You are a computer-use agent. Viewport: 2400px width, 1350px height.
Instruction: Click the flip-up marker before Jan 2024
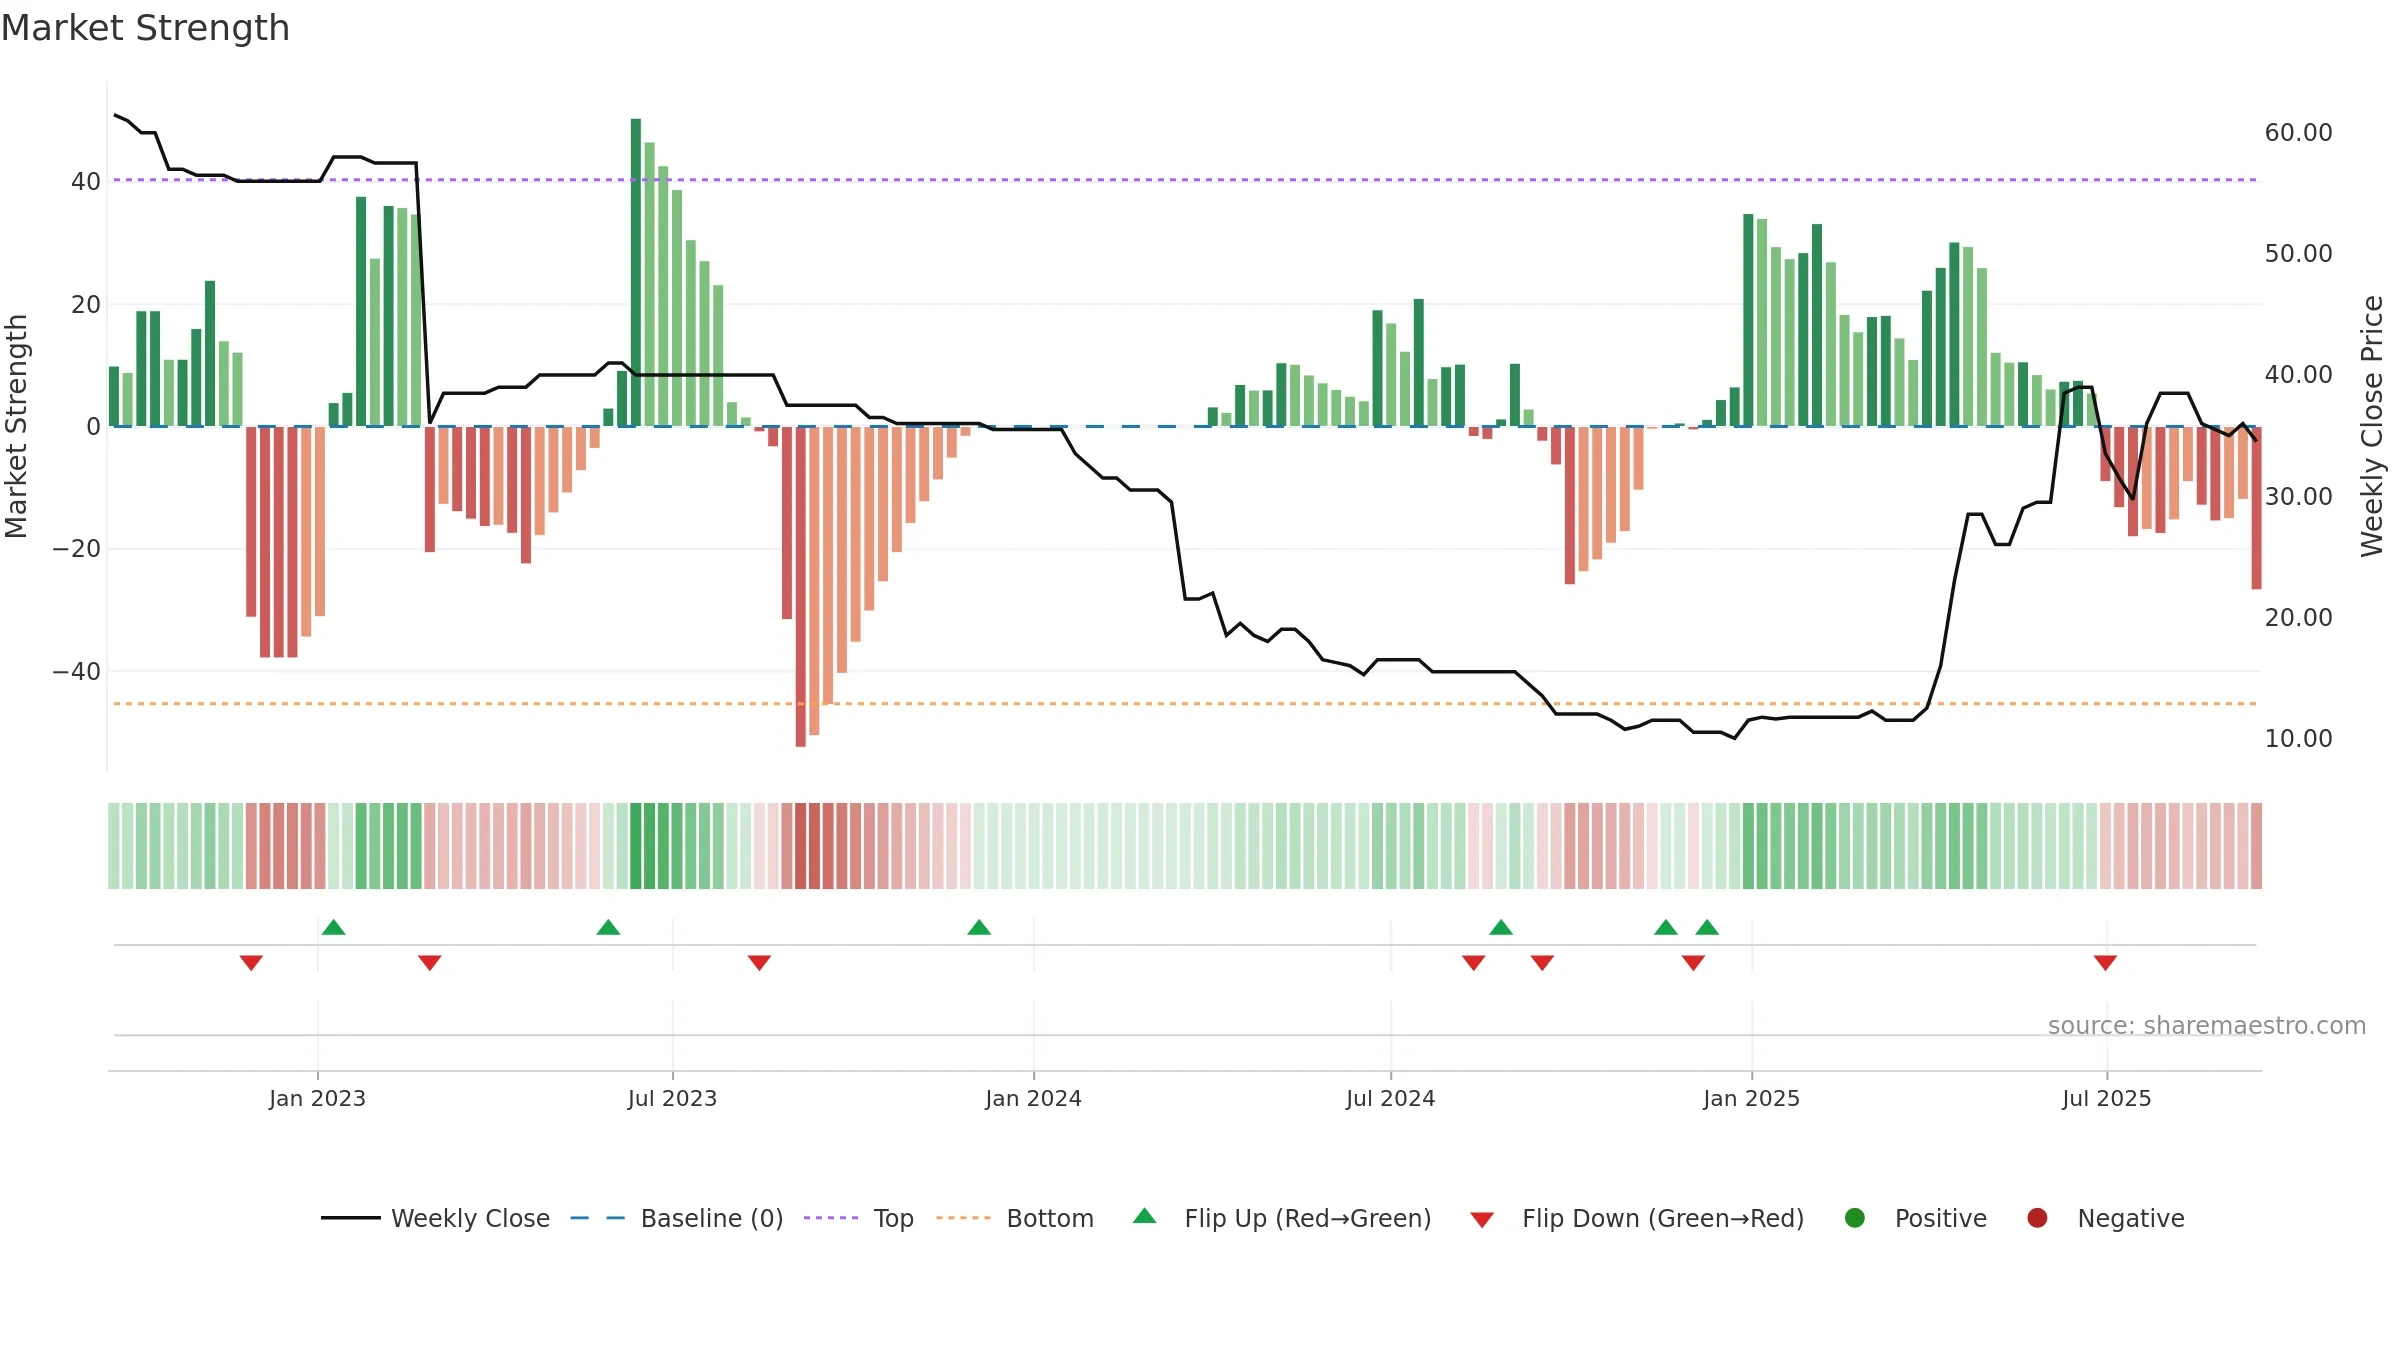tap(979, 927)
